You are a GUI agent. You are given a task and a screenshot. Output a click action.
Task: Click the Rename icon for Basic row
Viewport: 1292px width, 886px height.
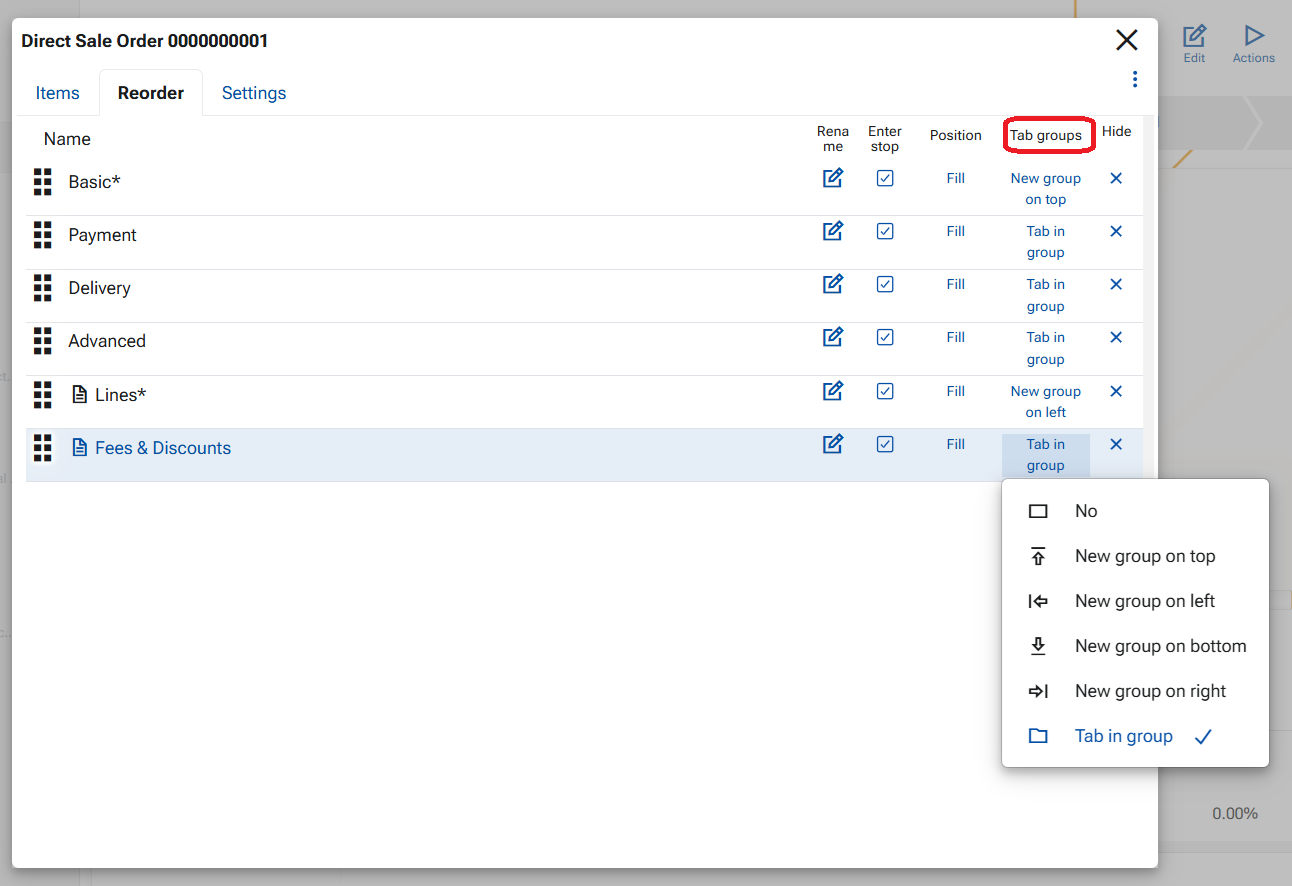(832, 178)
